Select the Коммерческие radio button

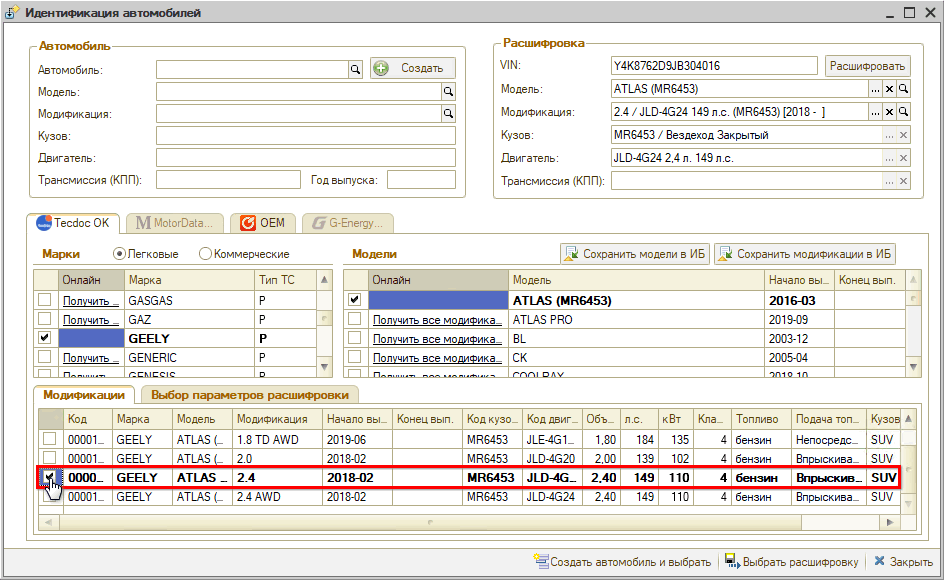tap(205, 254)
